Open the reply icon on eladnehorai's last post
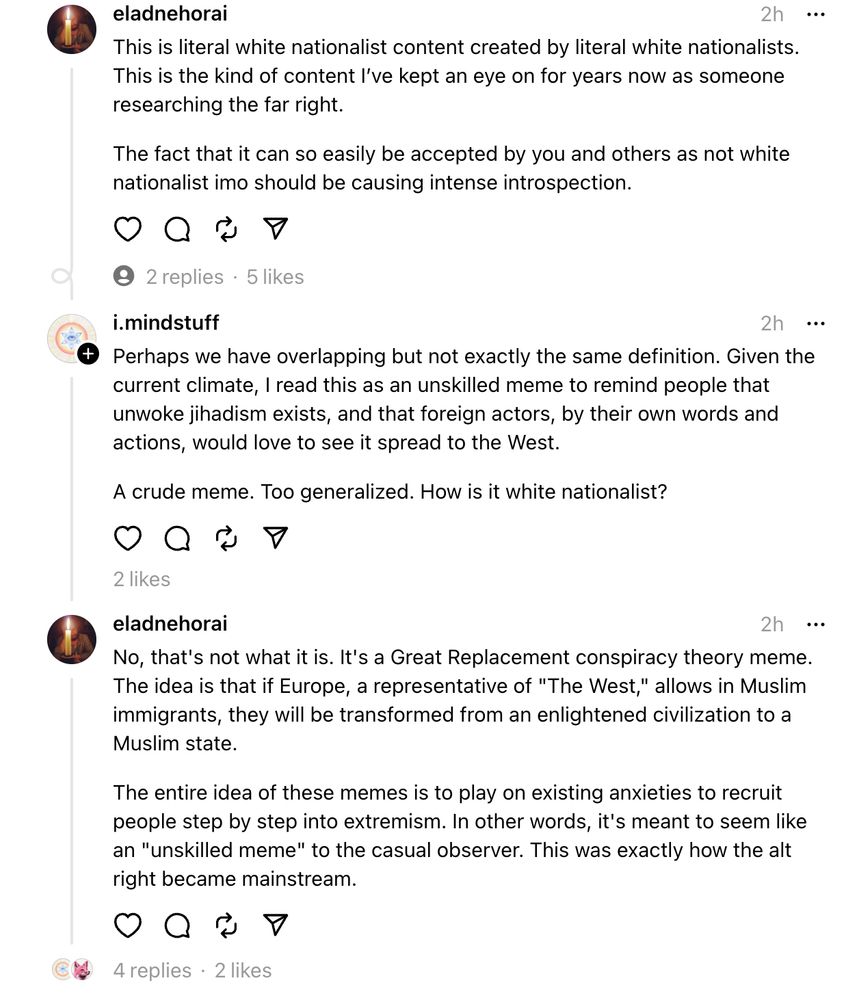Image resolution: width=846 pixels, height=1000 pixels. 177,926
